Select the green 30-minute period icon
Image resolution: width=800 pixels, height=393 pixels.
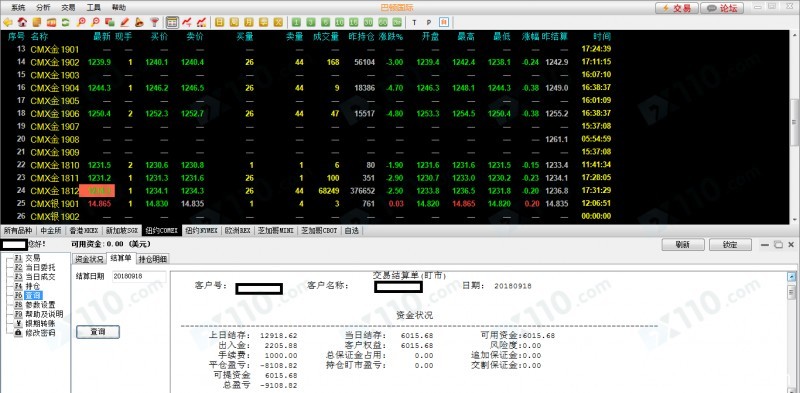tap(368, 22)
